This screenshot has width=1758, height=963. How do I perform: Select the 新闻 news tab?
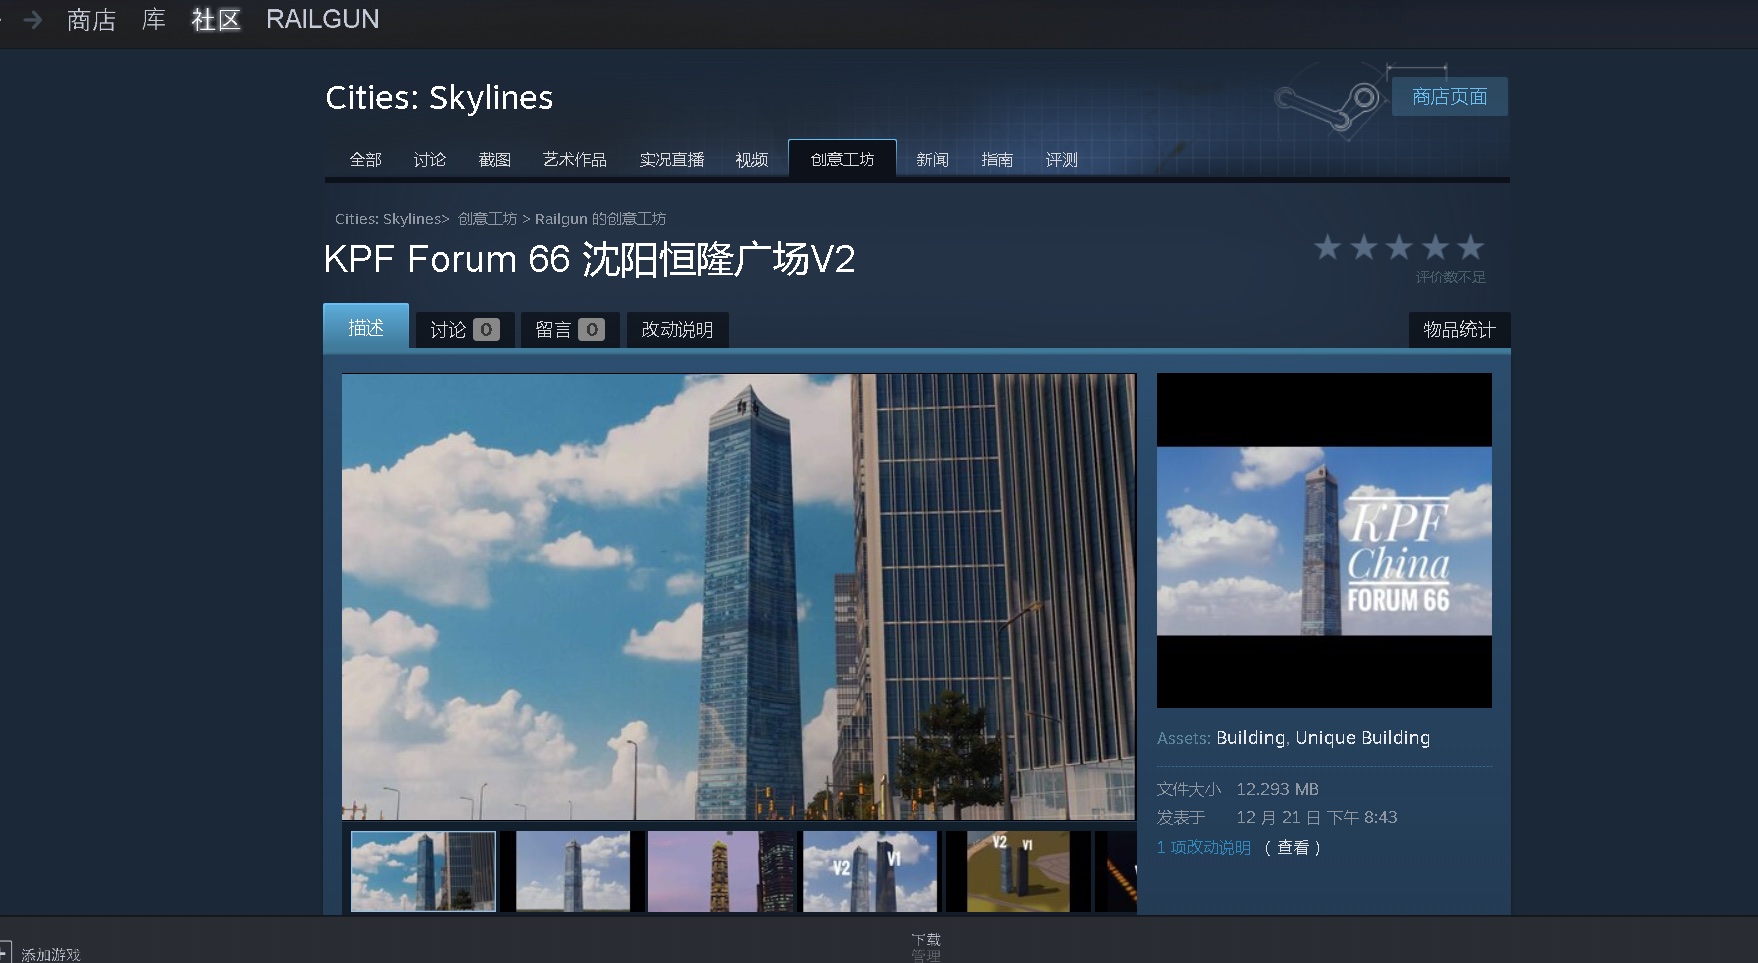pyautogui.click(x=932, y=160)
